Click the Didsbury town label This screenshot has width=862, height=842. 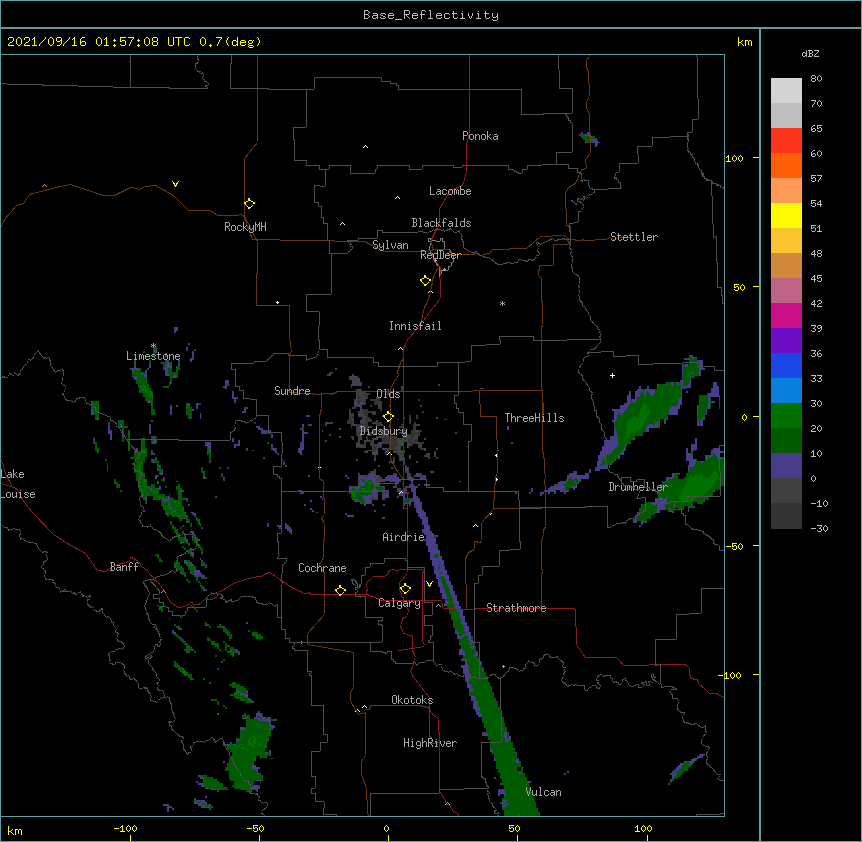[x=384, y=431]
